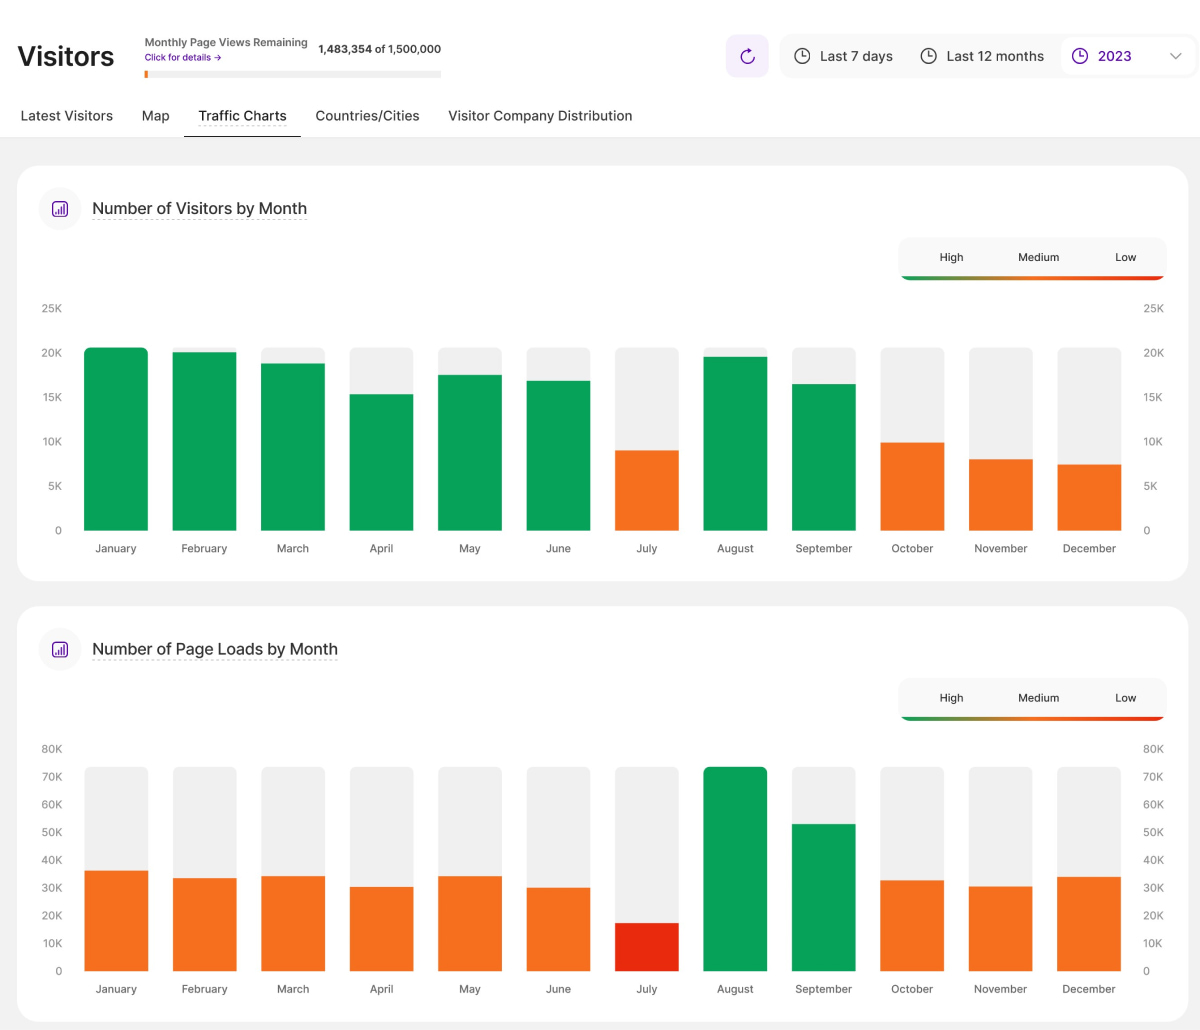Click the August bar in page loads chart
Viewport: 1200px width, 1030px height.
(x=735, y=868)
